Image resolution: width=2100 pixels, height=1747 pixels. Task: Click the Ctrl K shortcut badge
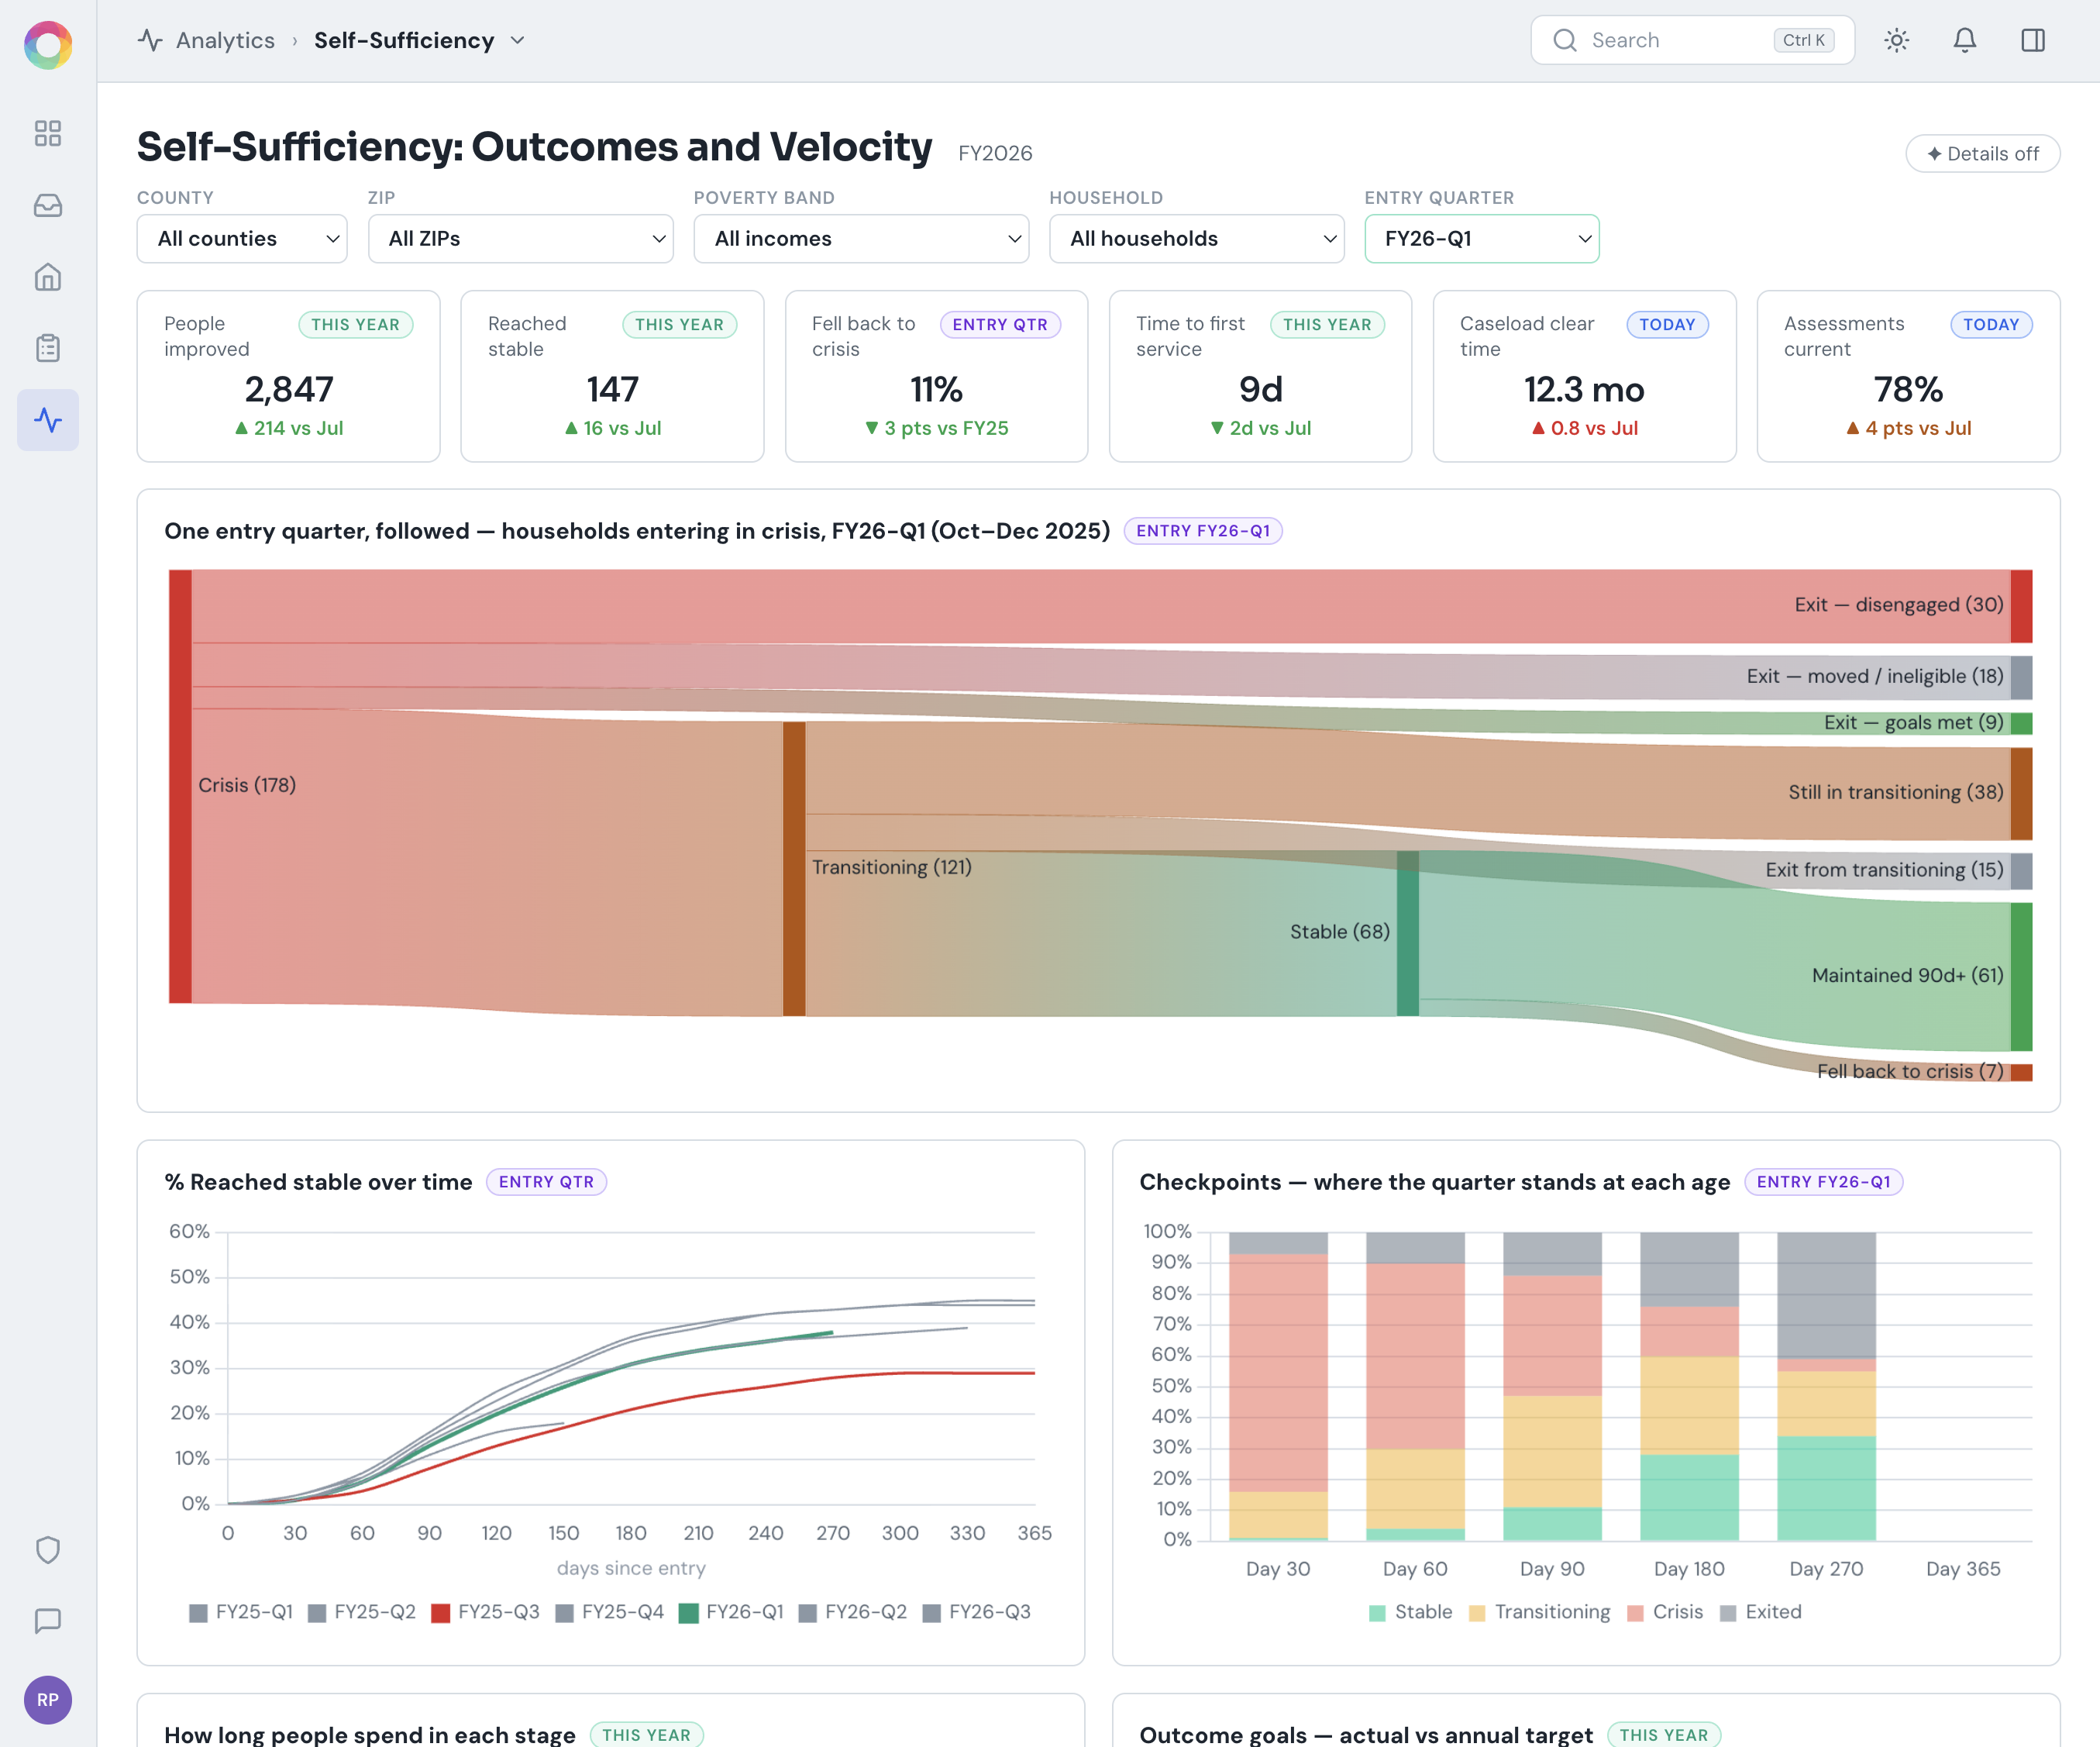1803,40
